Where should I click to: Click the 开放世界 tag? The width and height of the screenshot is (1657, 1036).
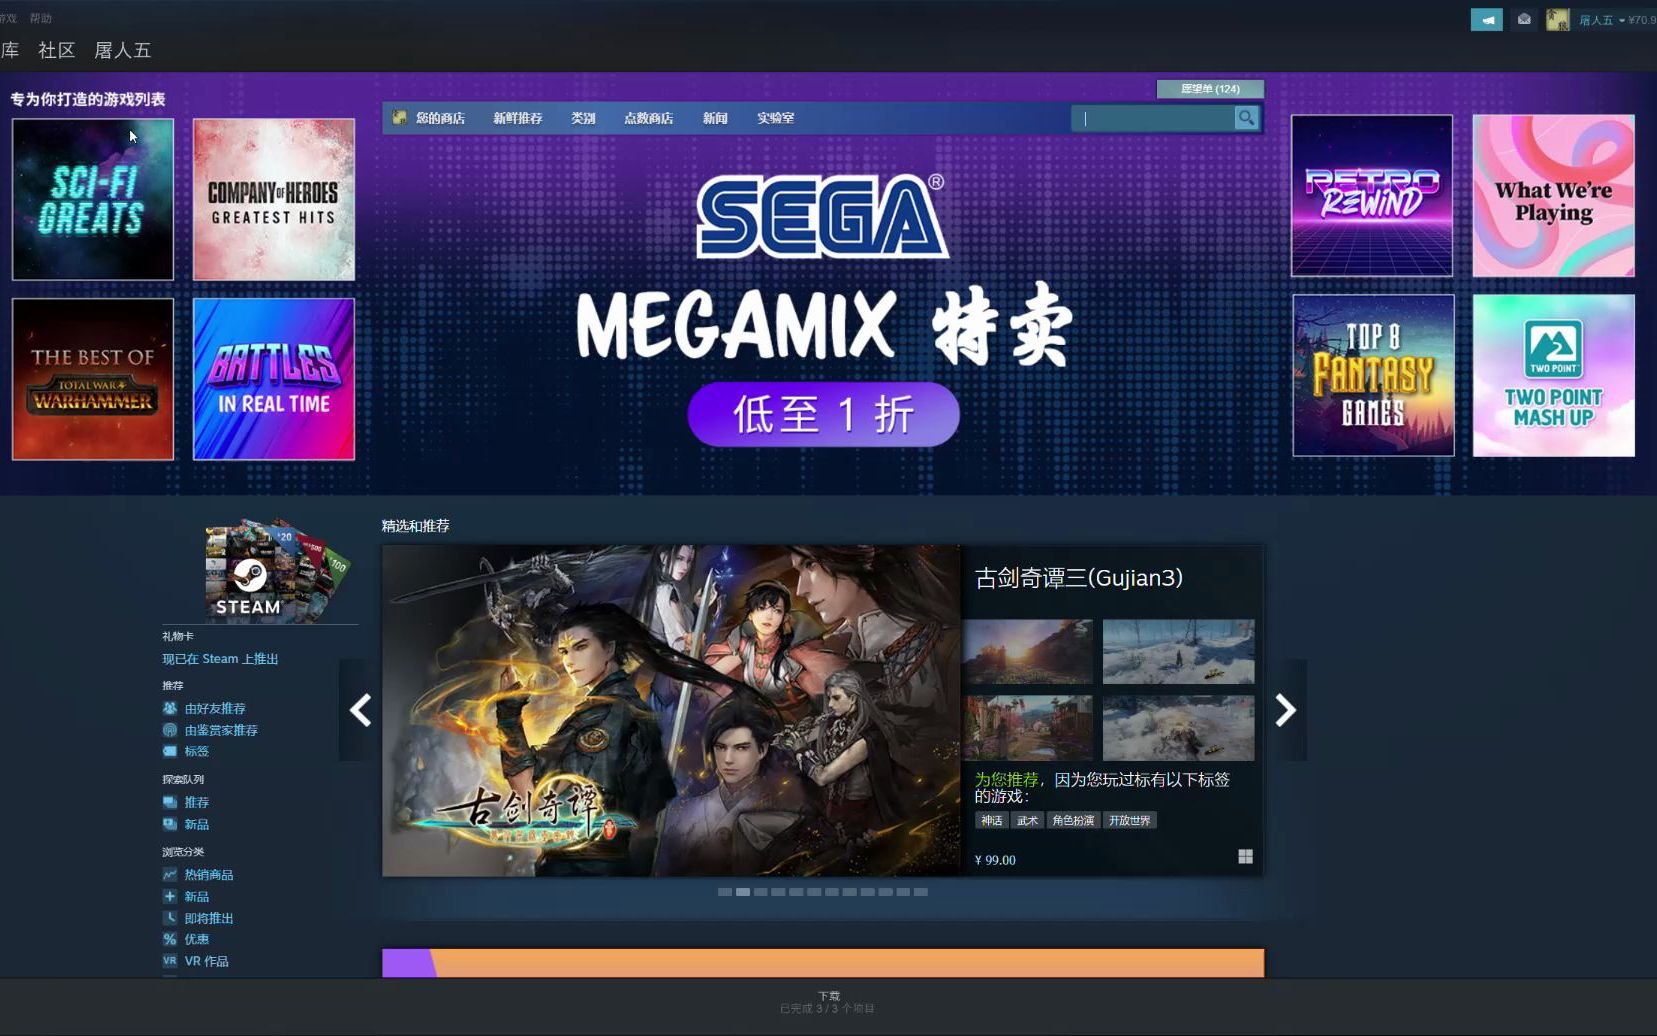coord(1130,820)
